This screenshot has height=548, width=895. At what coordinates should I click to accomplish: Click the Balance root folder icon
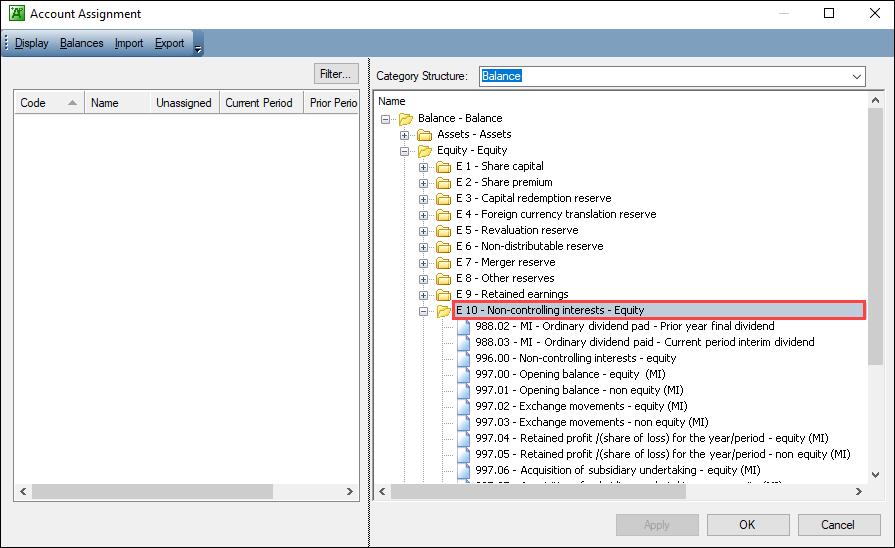[x=405, y=118]
